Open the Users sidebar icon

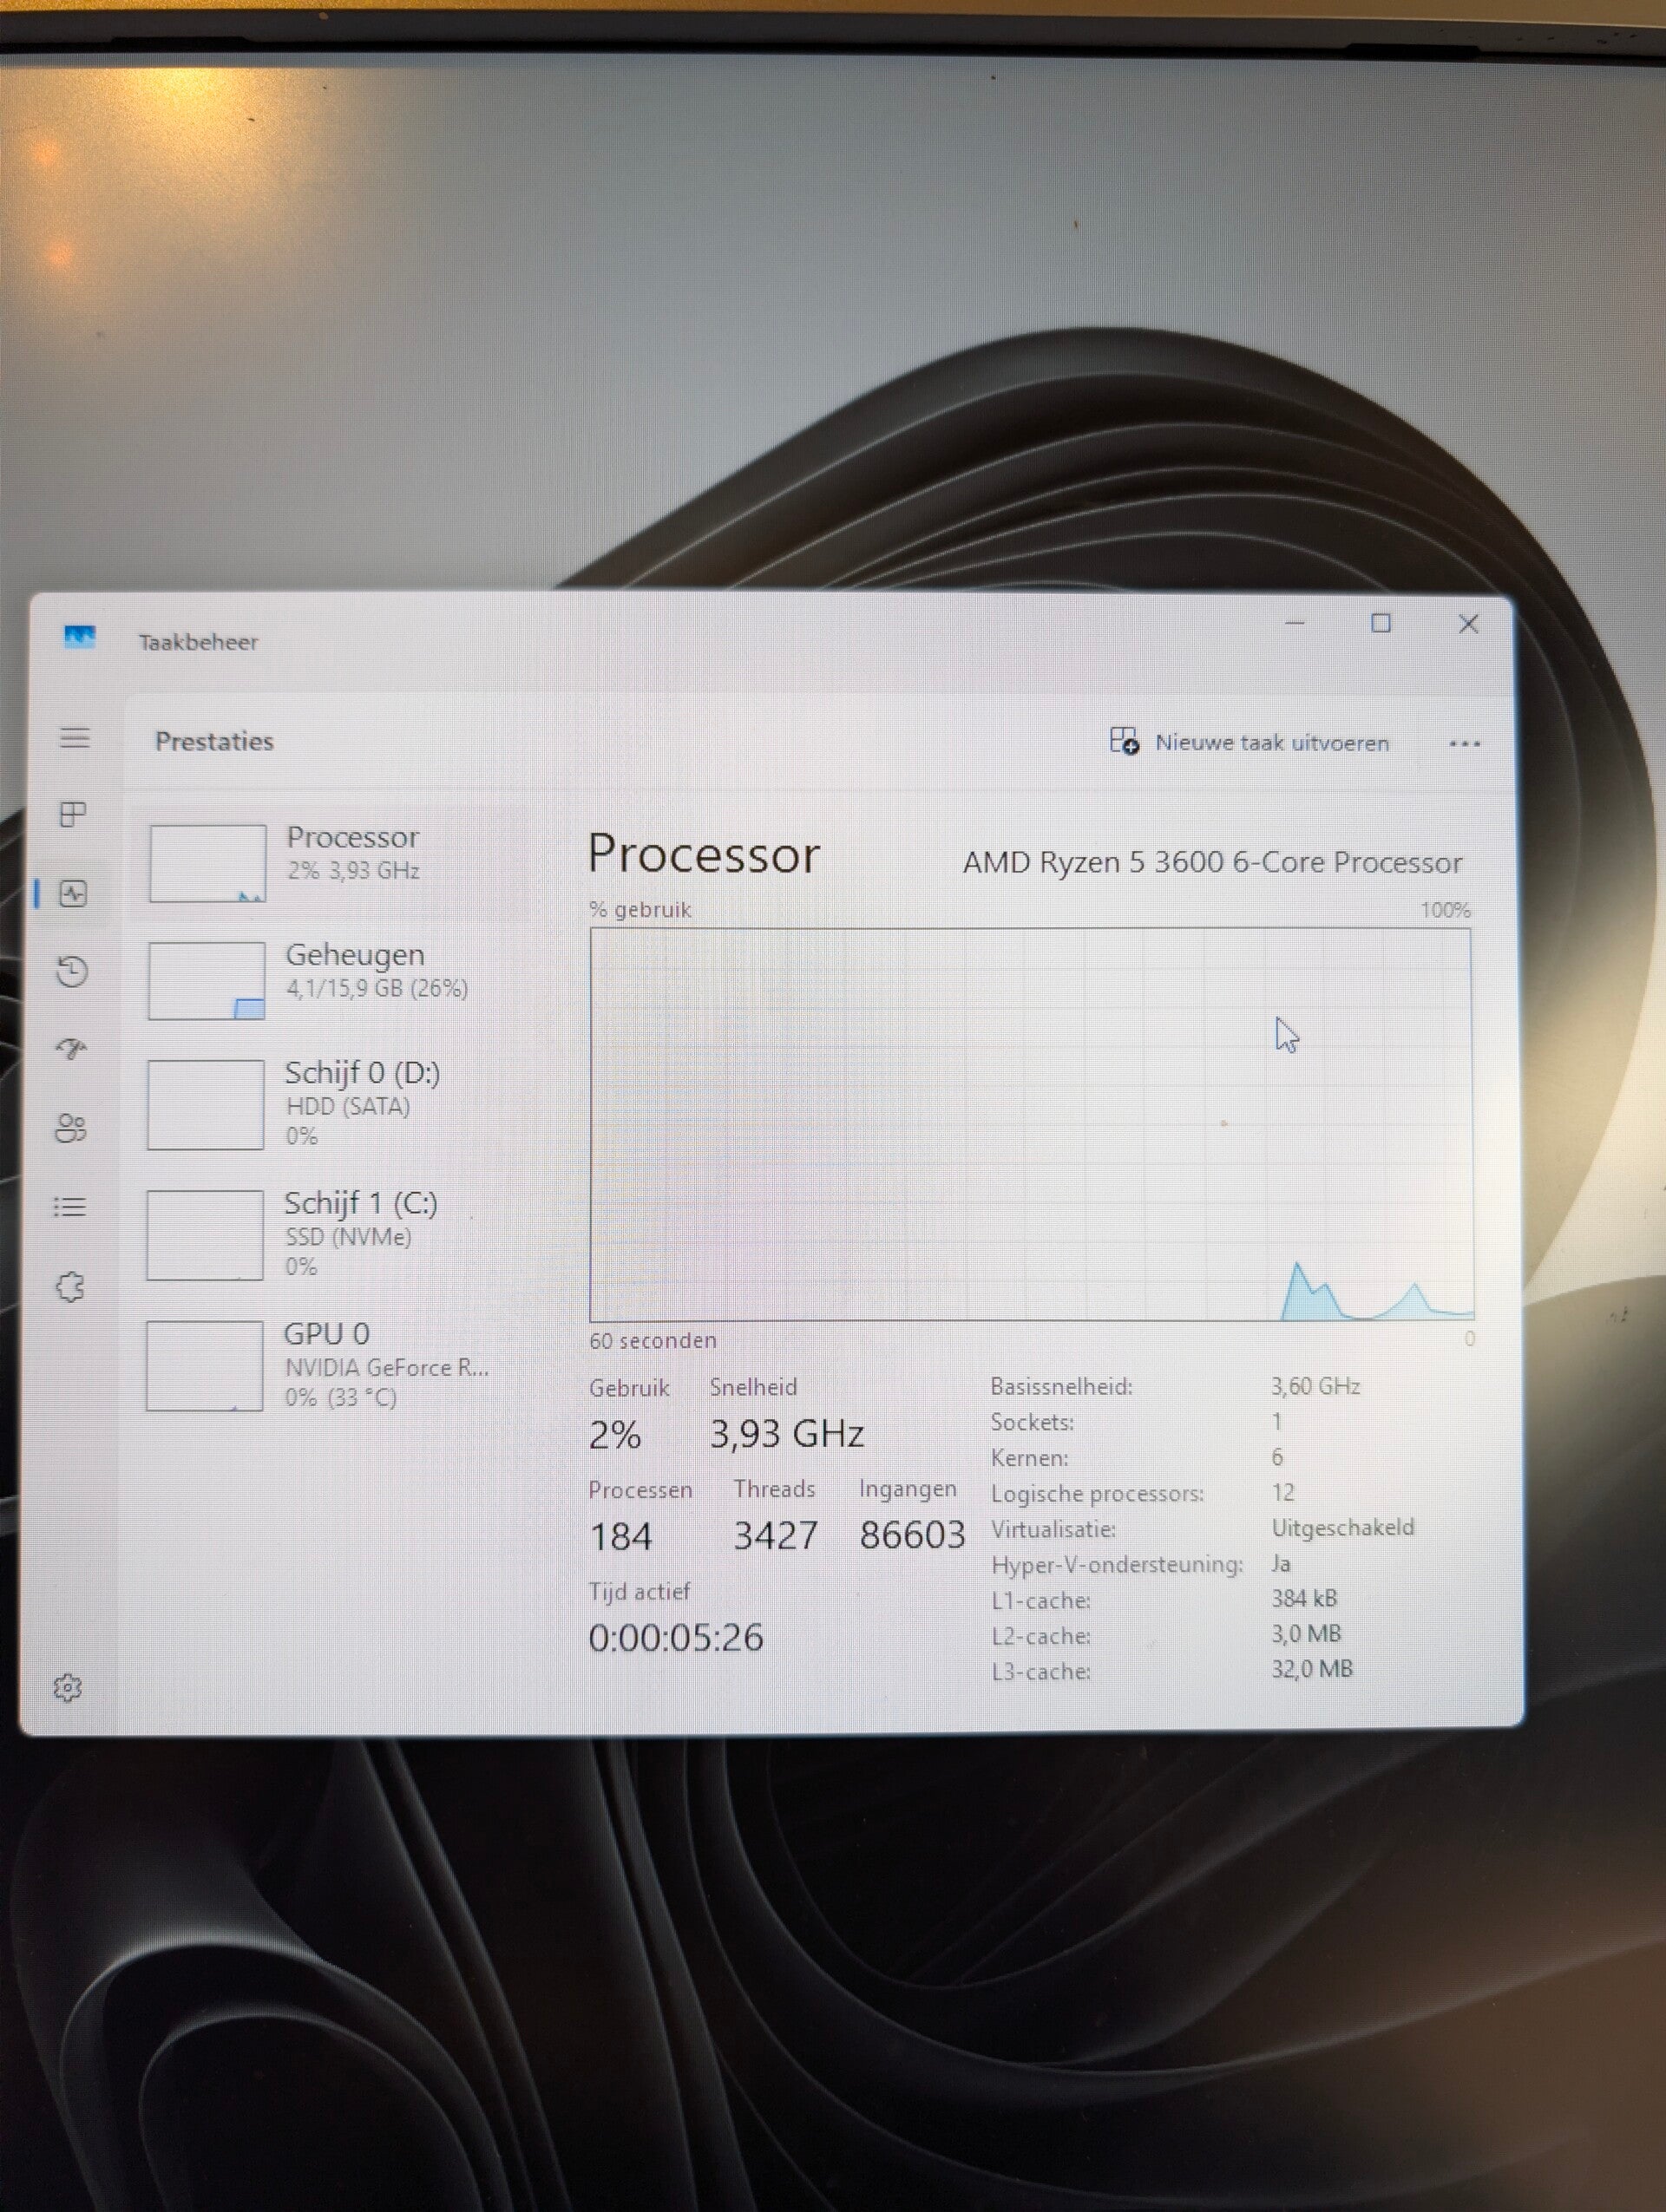click(x=71, y=1128)
